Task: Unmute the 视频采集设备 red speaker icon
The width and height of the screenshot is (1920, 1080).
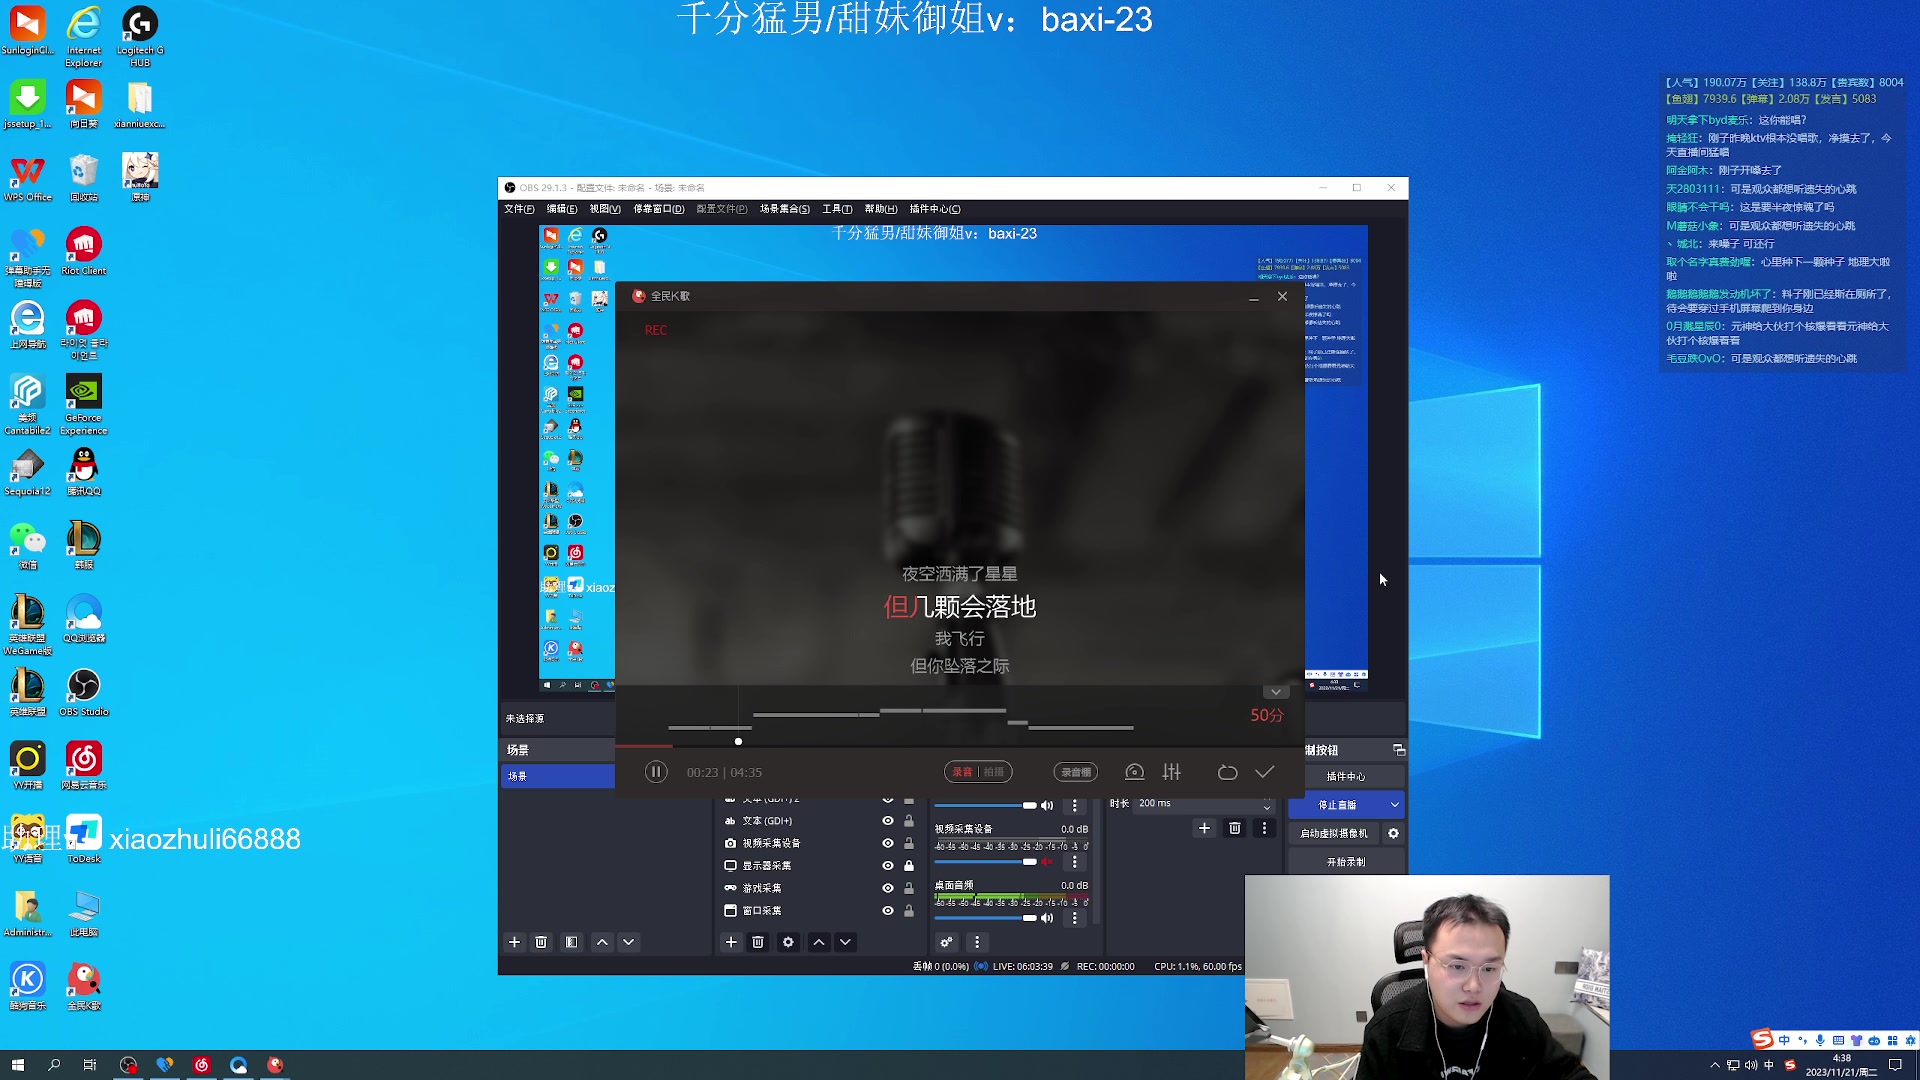Action: point(1047,862)
